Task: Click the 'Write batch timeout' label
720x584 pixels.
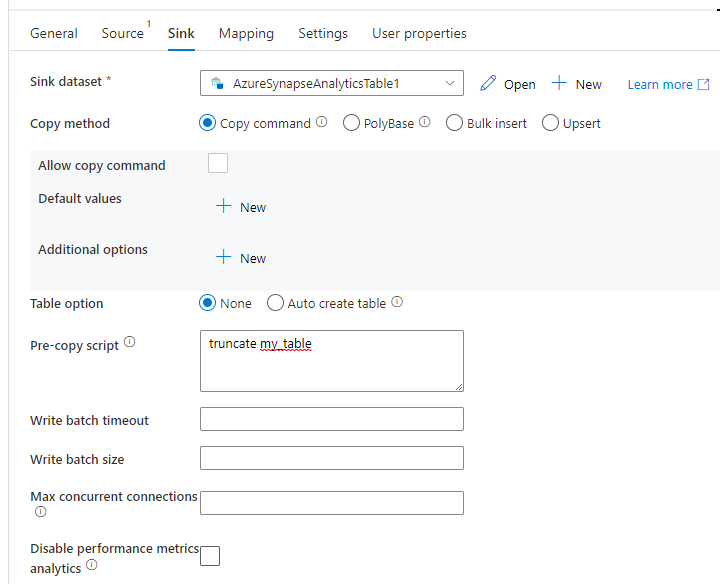Action: (90, 420)
